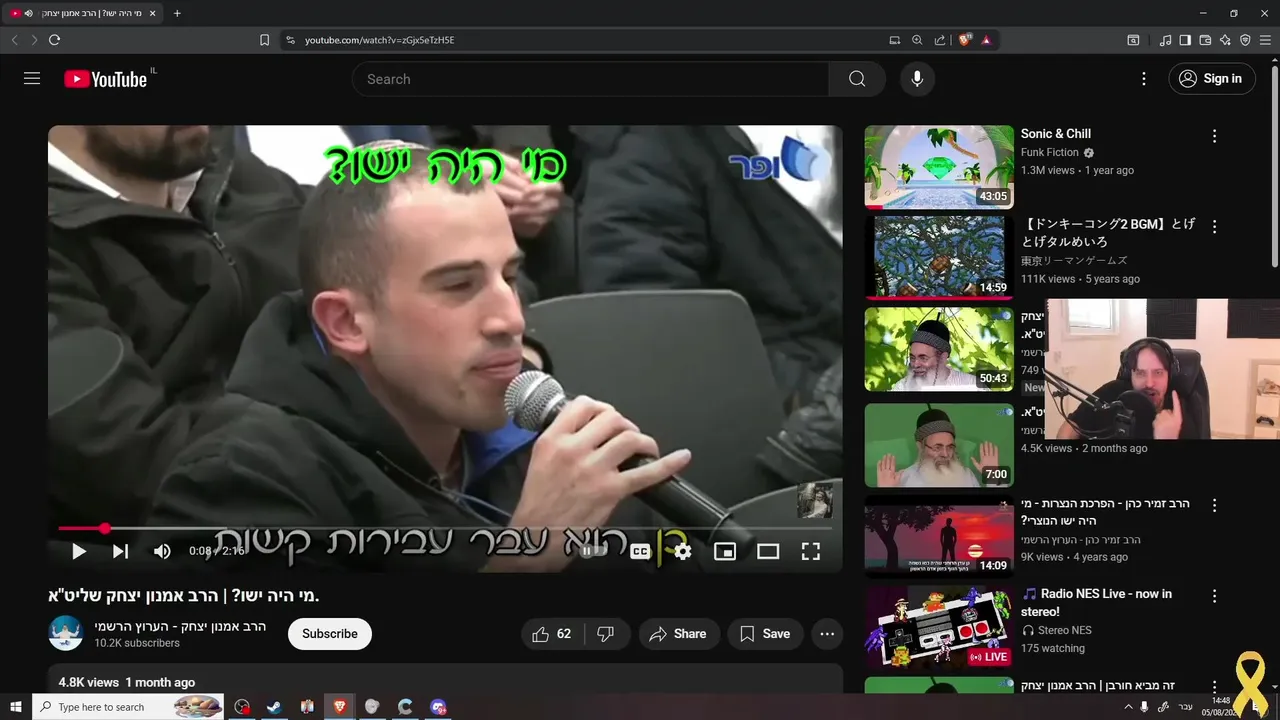
Task: Open the YouTube hamburger guide menu
Action: (x=32, y=78)
